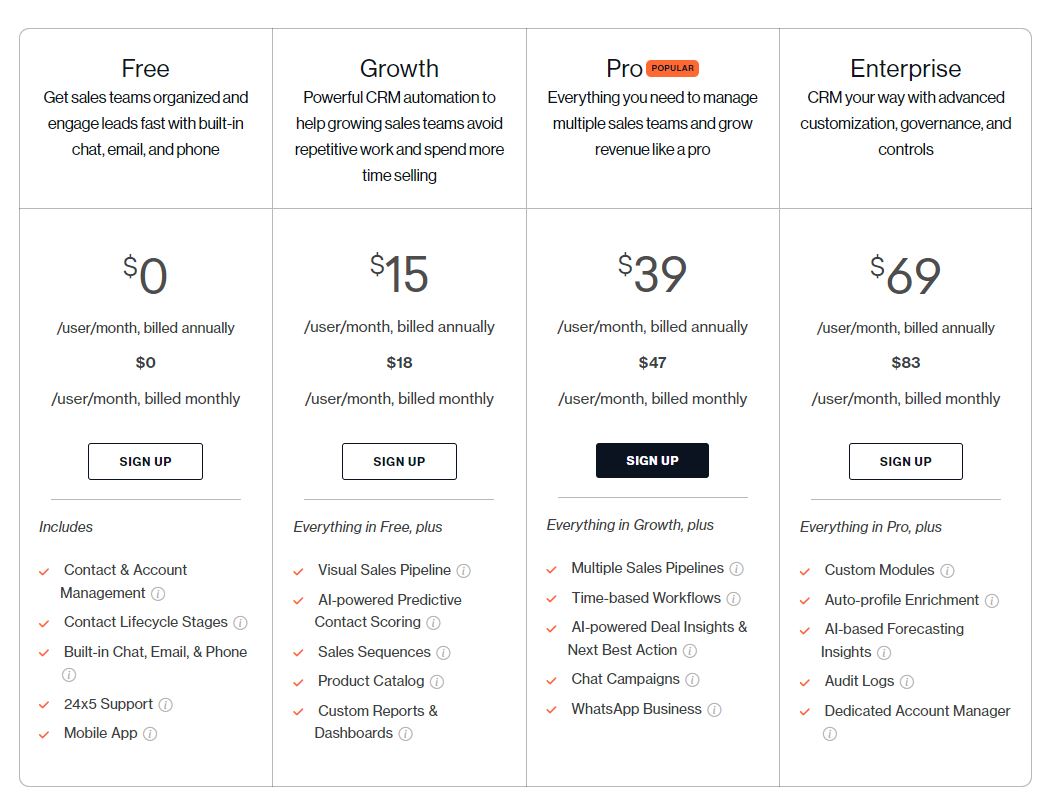The height and width of the screenshot is (793, 1050).
Task: Click info icon beside Custom Reports & Dashboards
Action: [x=405, y=734]
